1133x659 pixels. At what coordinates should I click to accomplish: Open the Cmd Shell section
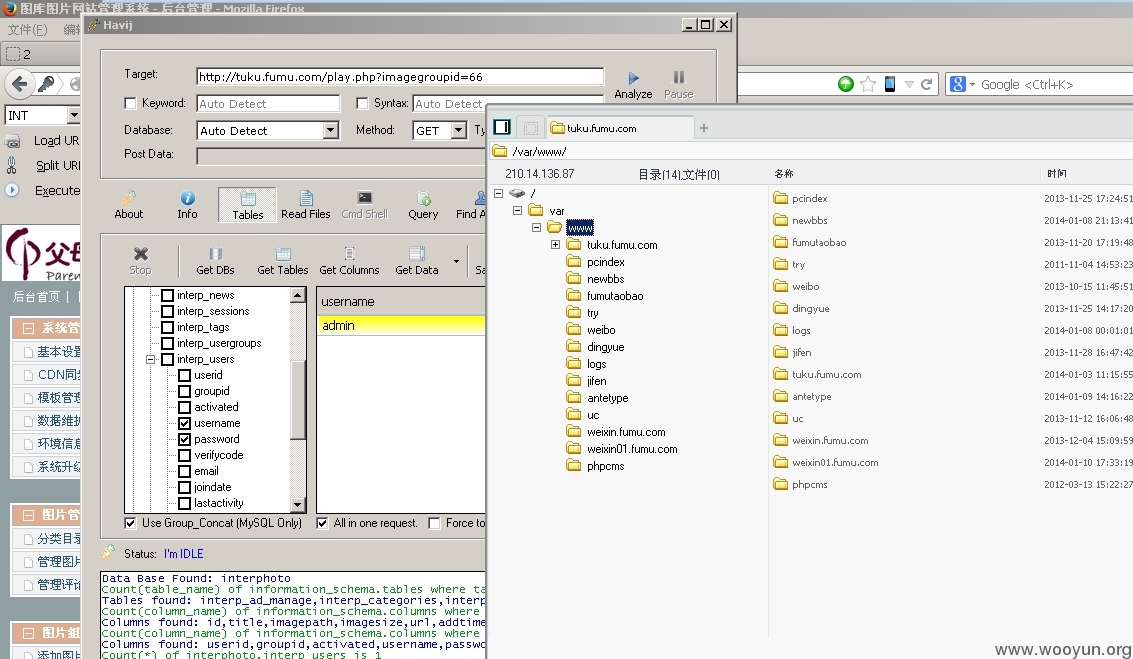(365, 205)
